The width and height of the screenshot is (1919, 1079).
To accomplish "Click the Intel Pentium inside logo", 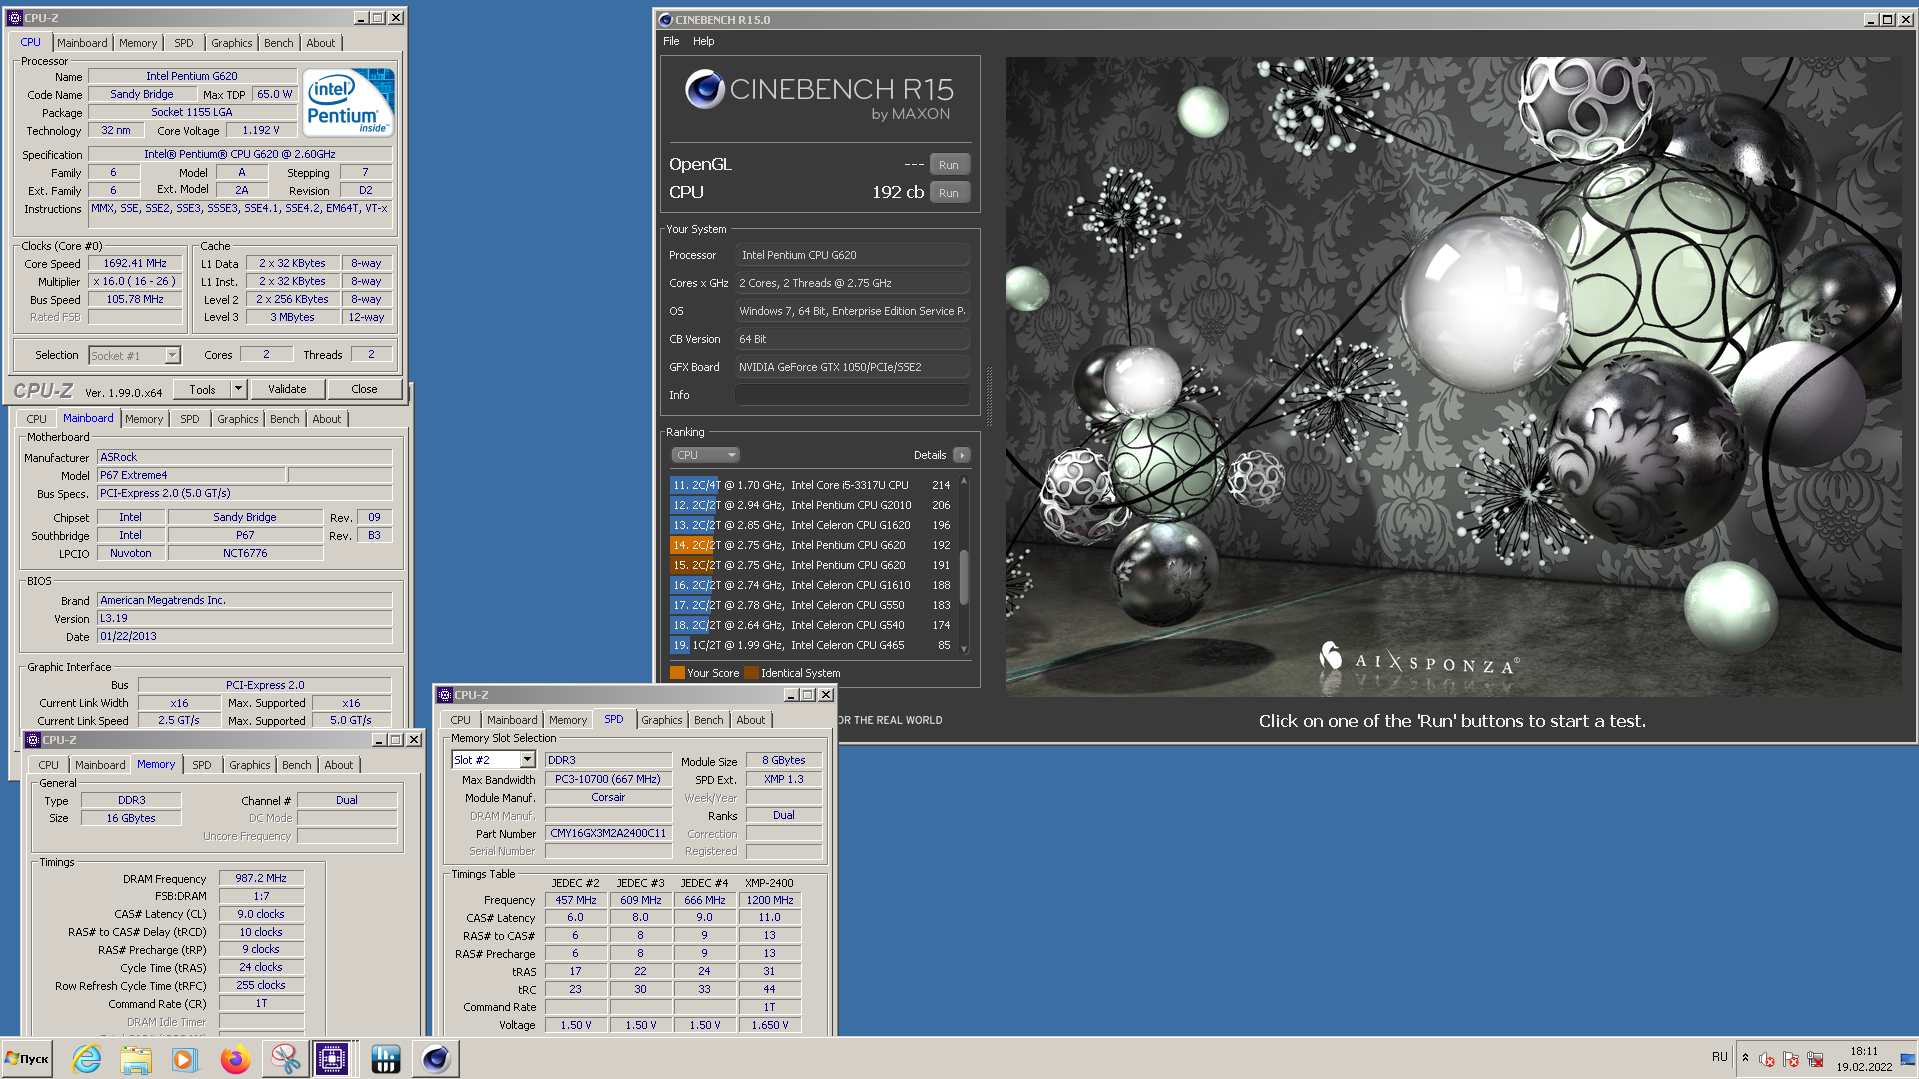I will pos(349,102).
